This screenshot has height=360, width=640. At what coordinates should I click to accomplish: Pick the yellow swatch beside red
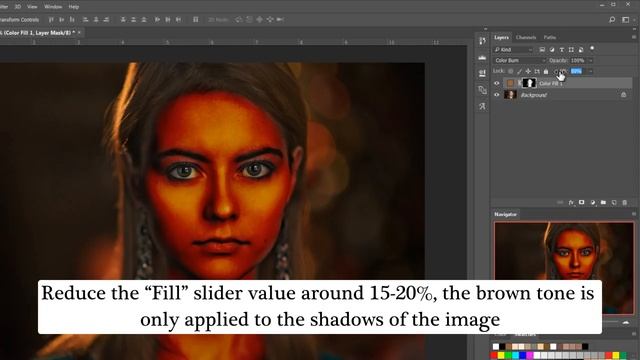pos(501,356)
